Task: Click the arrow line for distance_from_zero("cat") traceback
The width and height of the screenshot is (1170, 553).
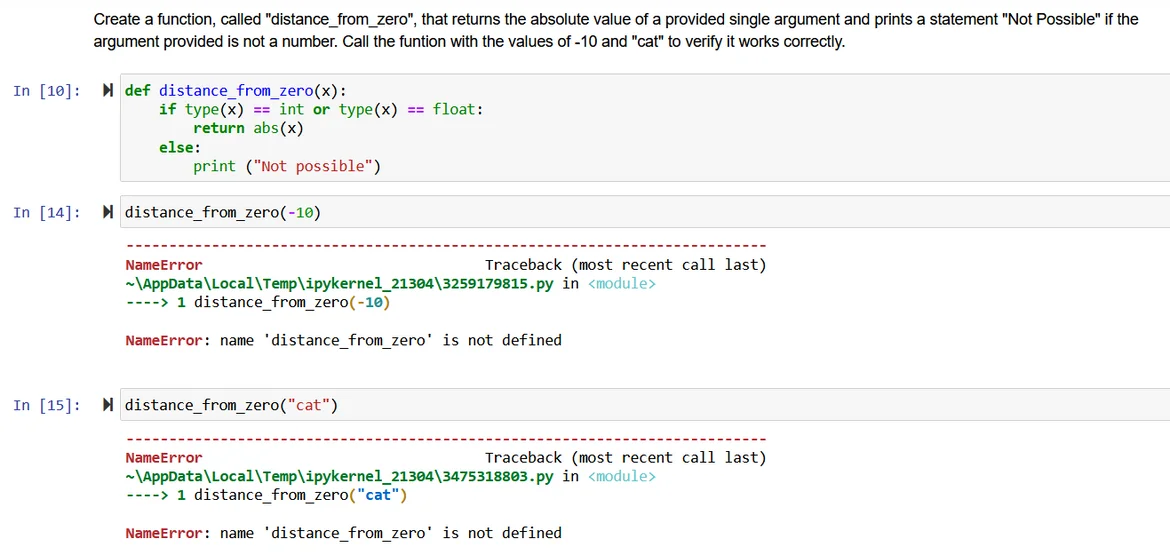Action: pyautogui.click(x=266, y=495)
